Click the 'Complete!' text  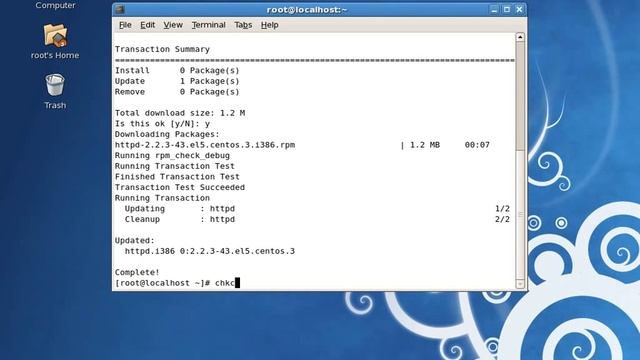[137, 272]
